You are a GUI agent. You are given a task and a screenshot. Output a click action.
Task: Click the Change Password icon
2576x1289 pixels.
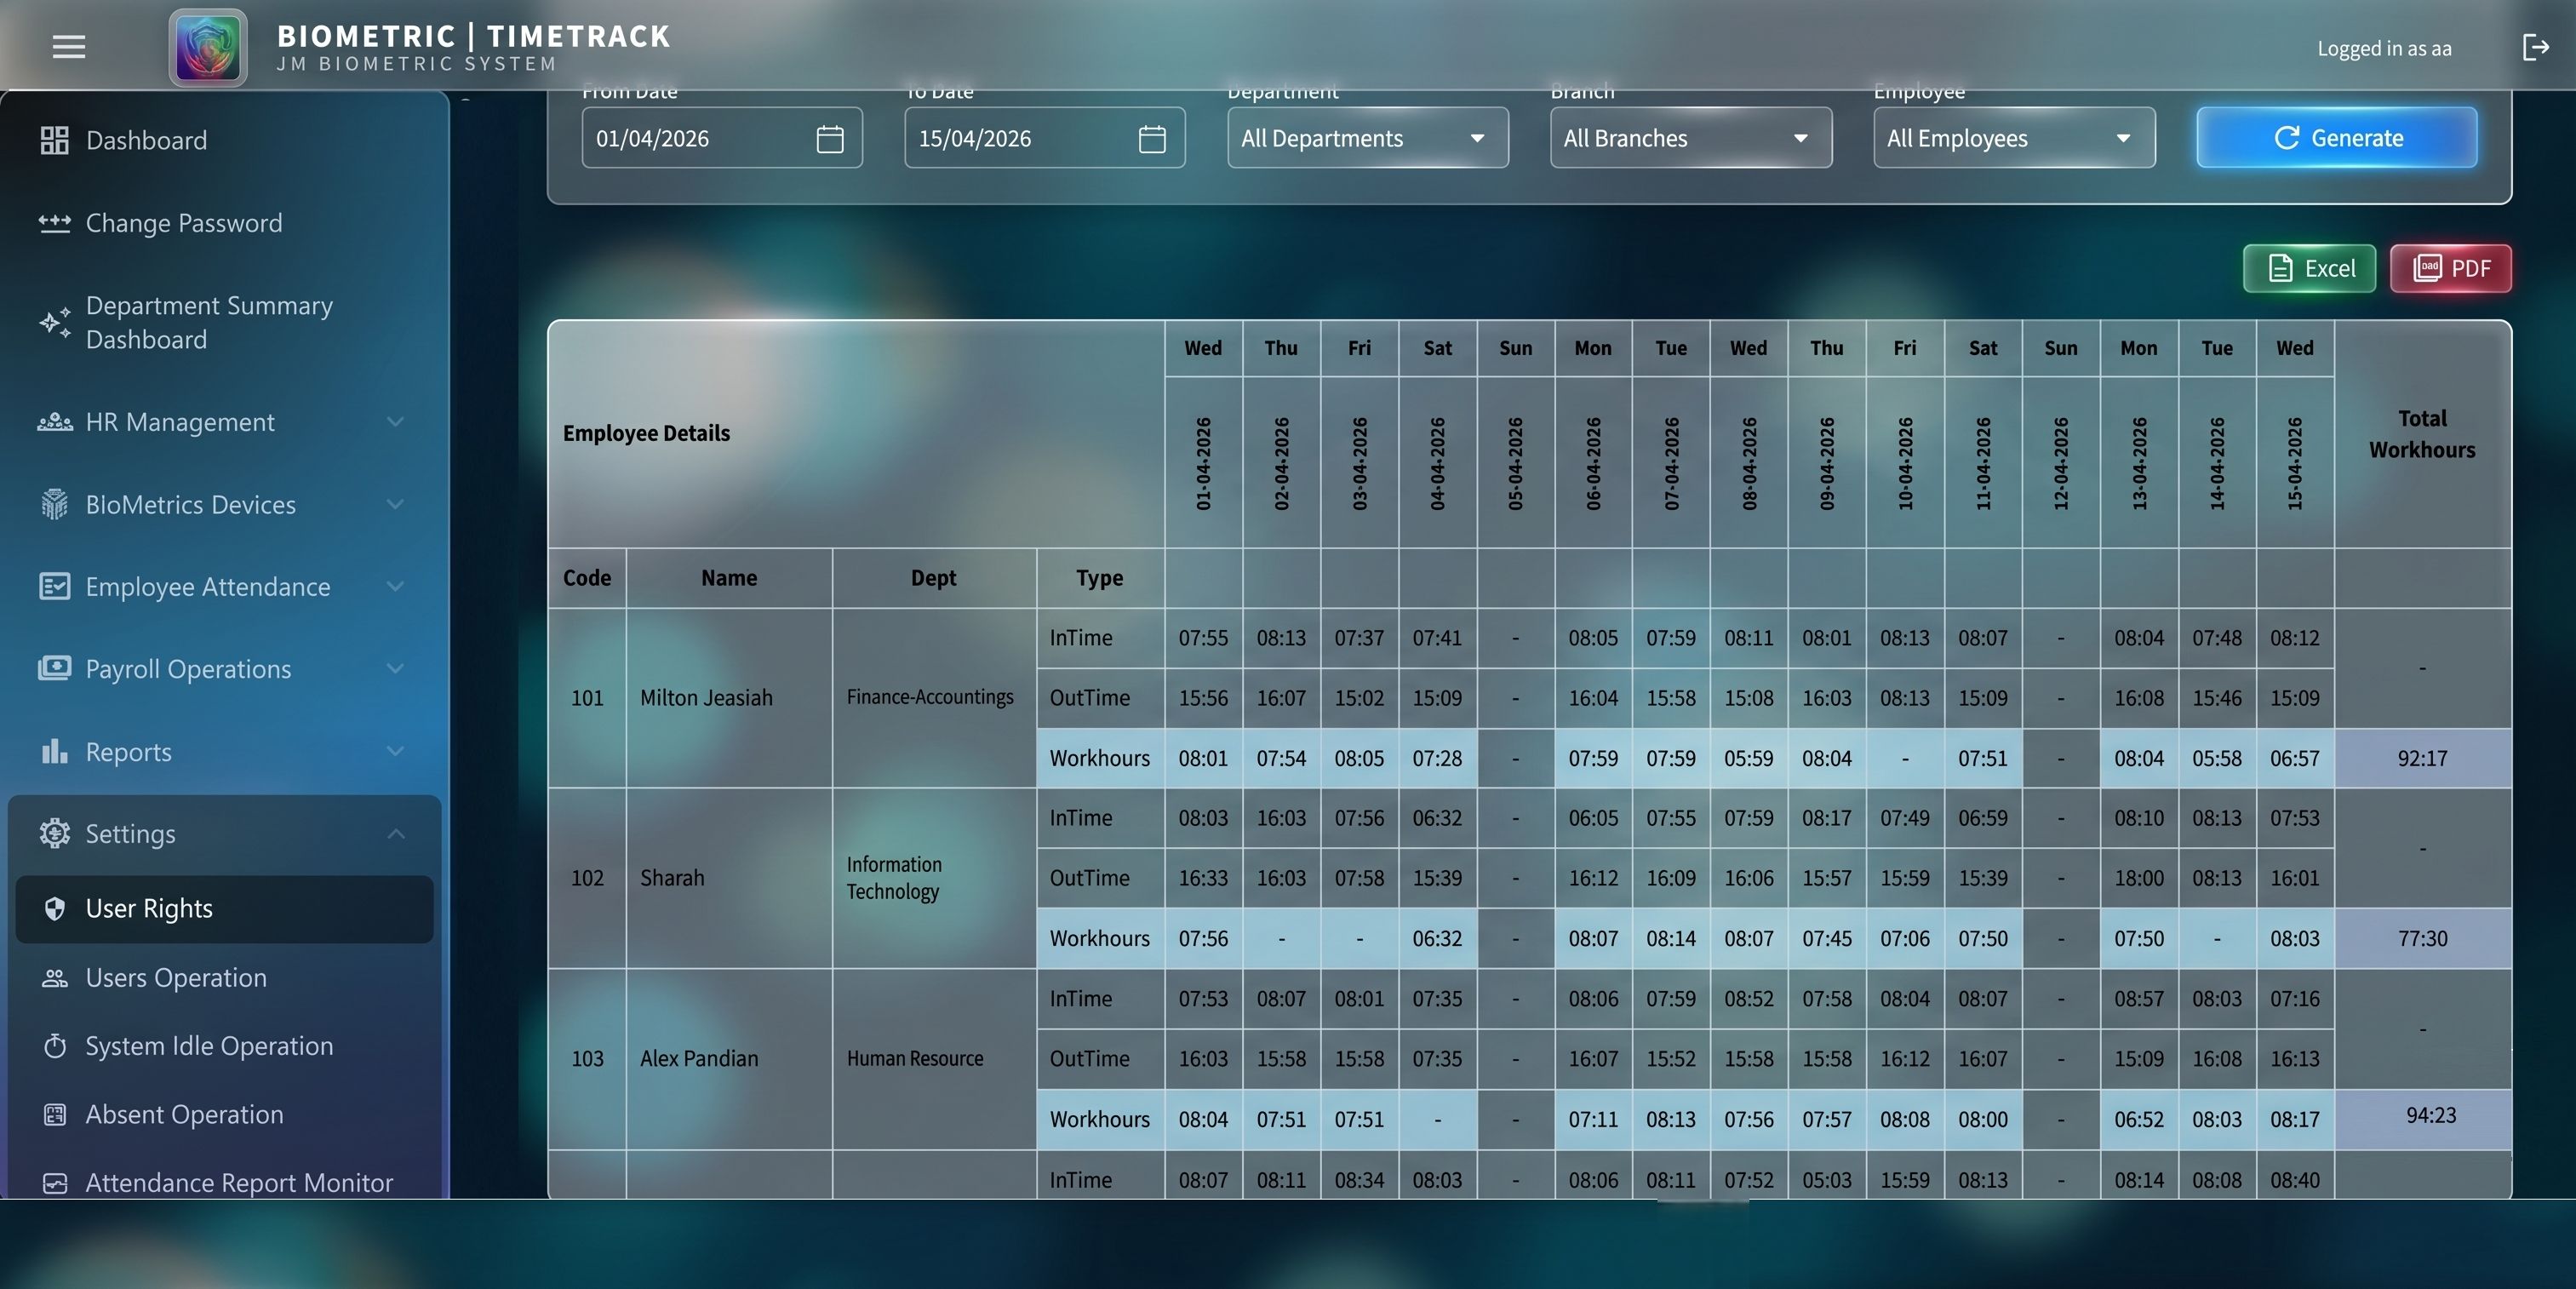tap(54, 222)
